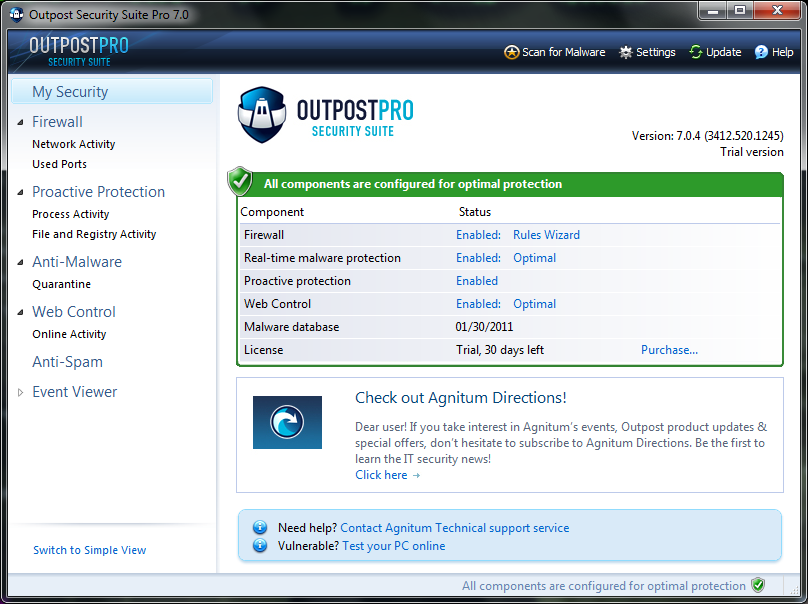Open Anti-Malware section
The height and width of the screenshot is (604, 808).
77,262
